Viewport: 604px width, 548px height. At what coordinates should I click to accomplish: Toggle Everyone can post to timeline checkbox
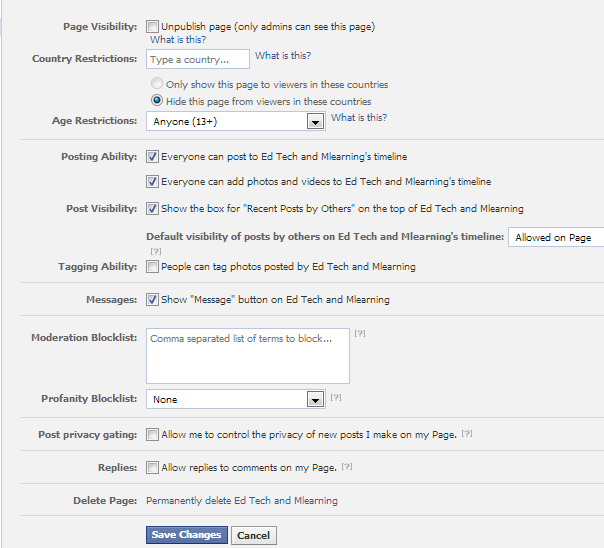click(152, 157)
